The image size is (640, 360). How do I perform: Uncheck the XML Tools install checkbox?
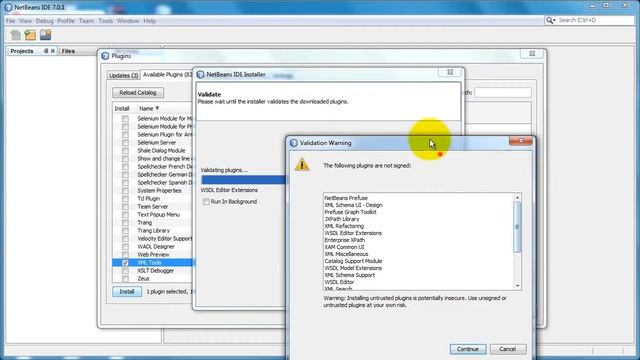pos(125,263)
